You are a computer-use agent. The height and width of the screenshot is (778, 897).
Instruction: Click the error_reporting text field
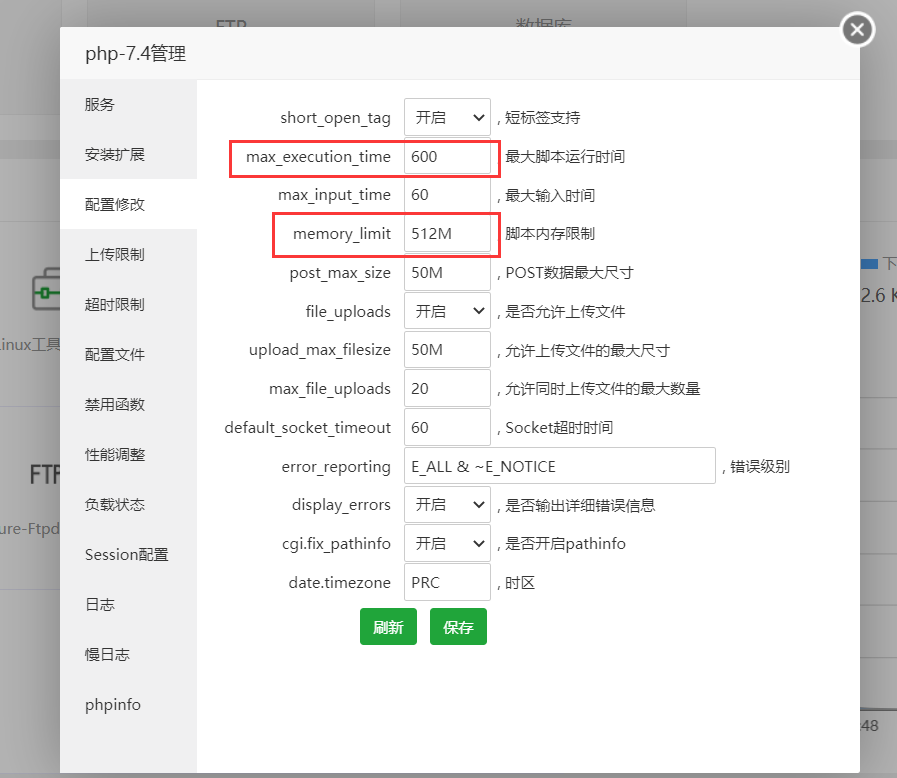(559, 466)
